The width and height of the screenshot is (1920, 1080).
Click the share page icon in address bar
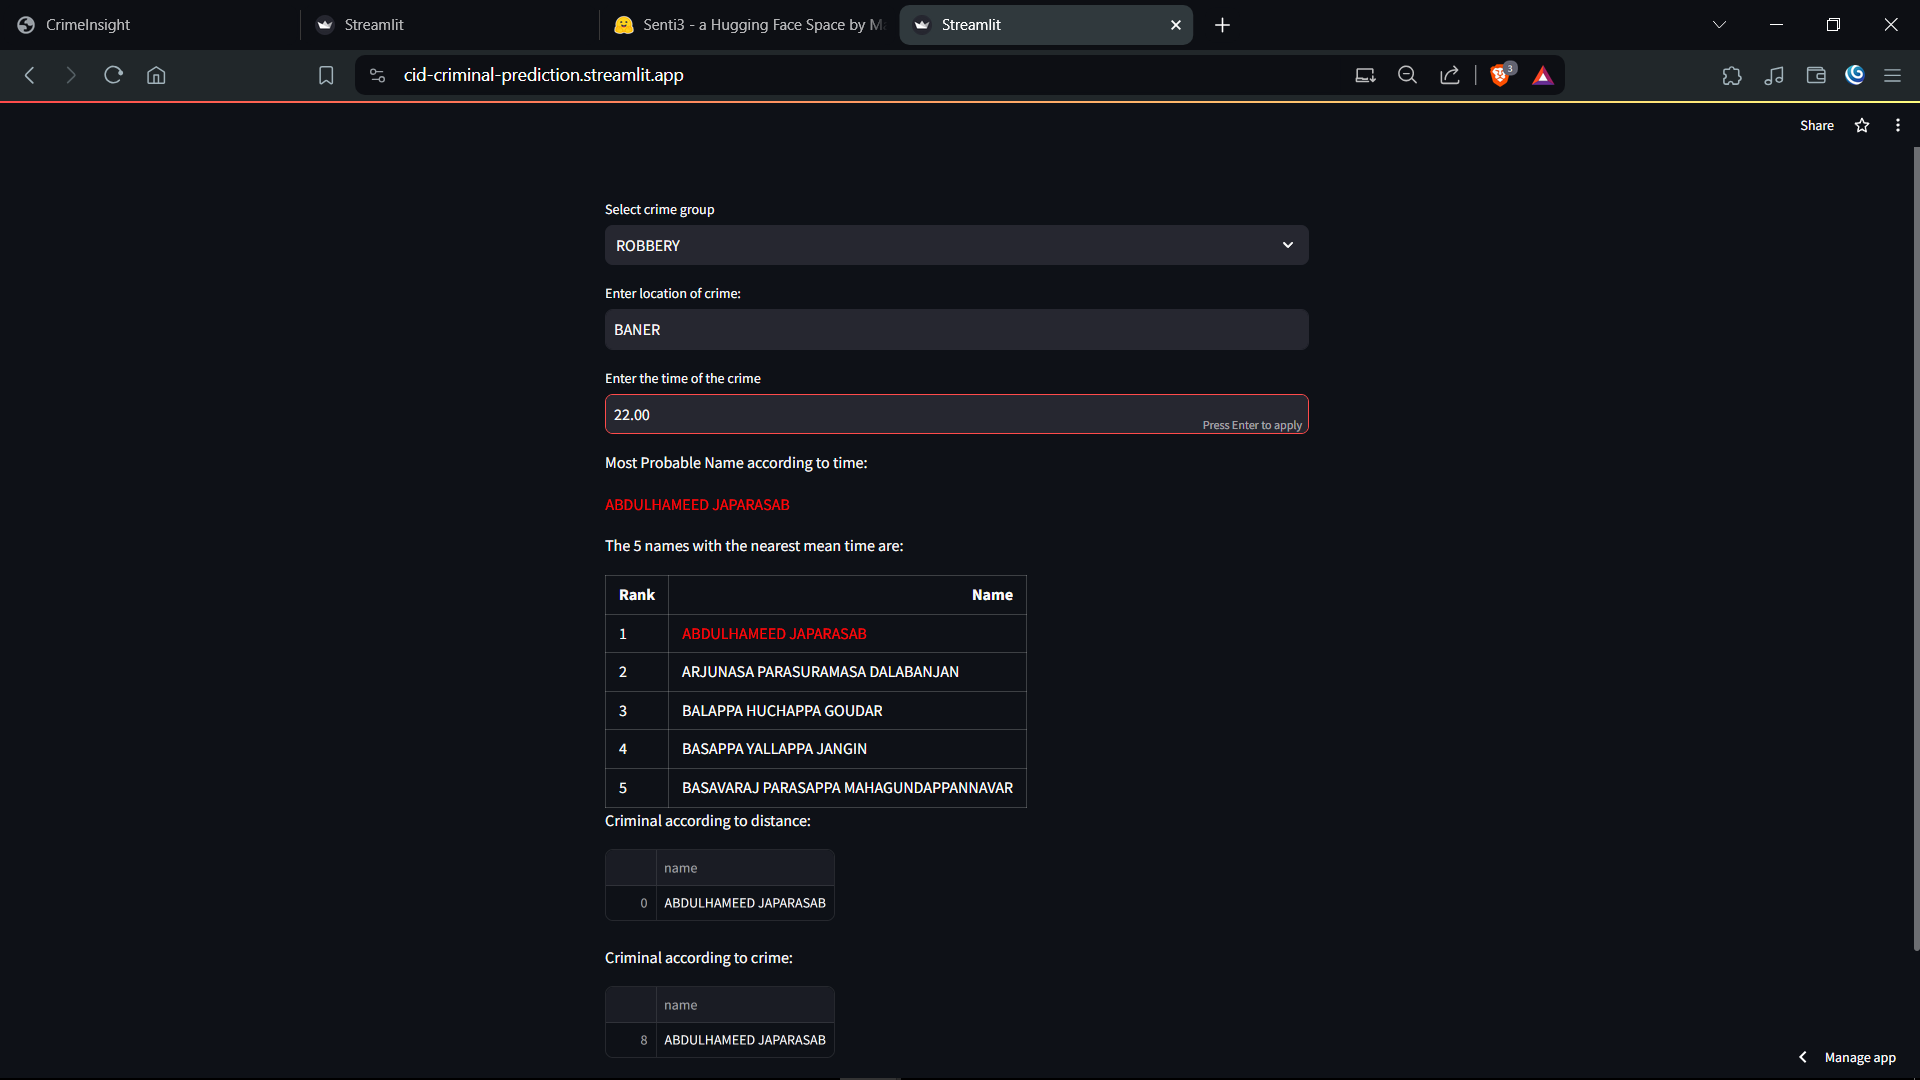coord(1450,75)
